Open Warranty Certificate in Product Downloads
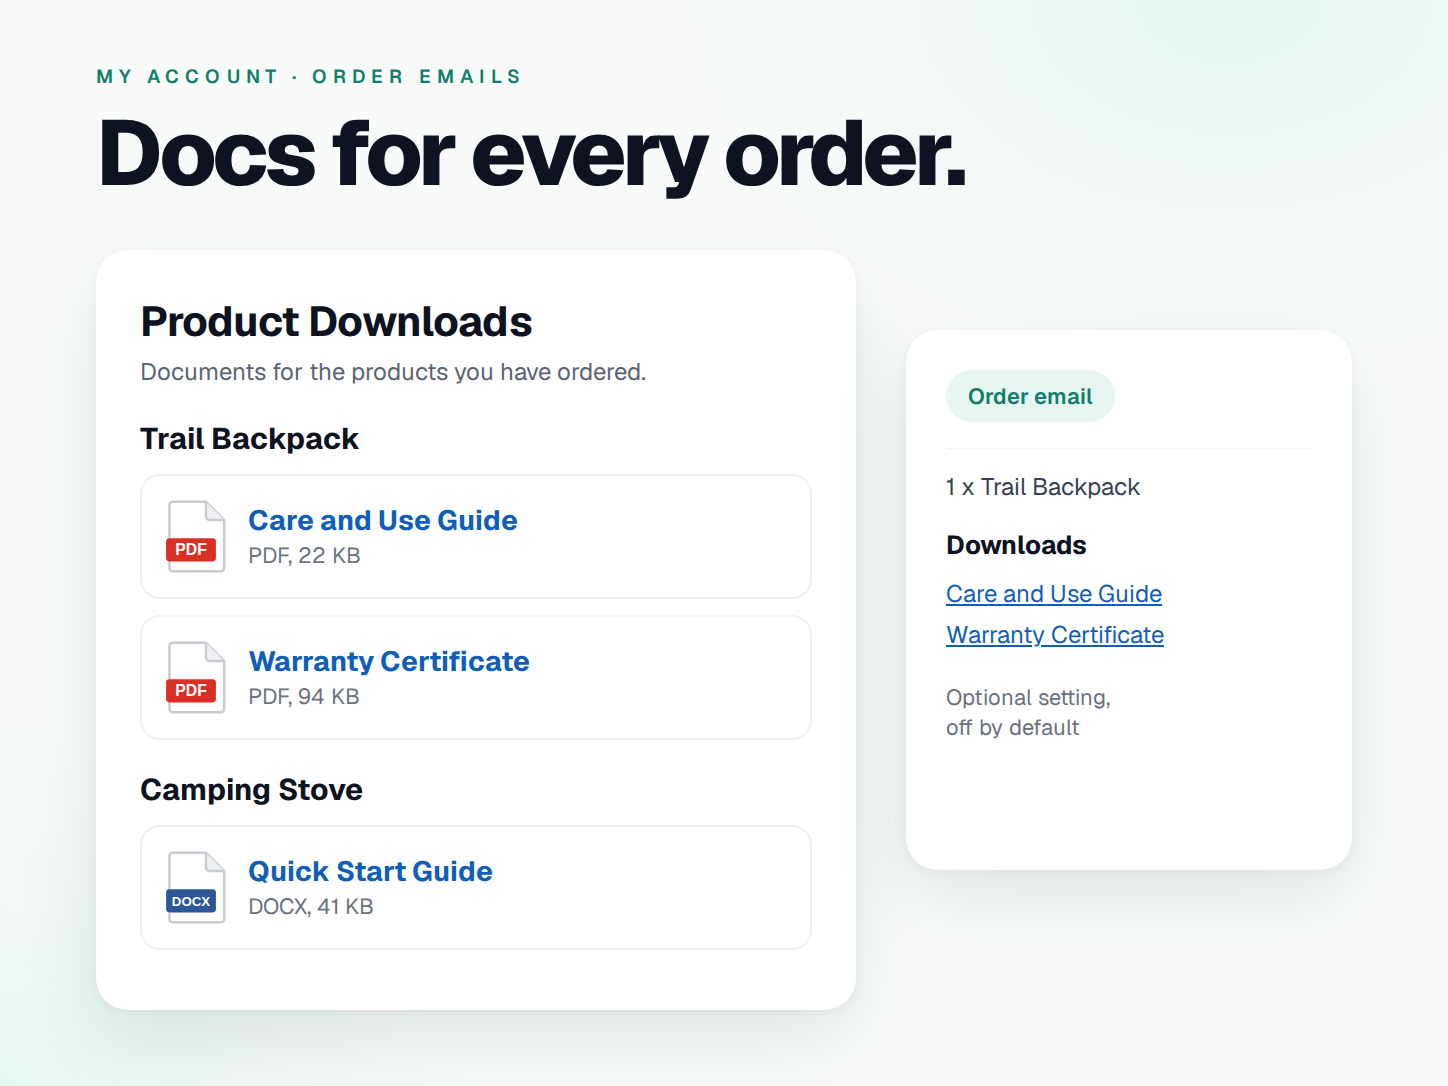Screen dimensions: 1448x1086 click(x=389, y=661)
